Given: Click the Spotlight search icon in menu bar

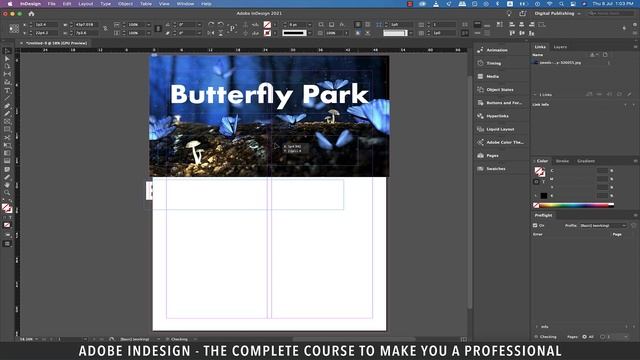Looking at the screenshot, I should point(561,4).
